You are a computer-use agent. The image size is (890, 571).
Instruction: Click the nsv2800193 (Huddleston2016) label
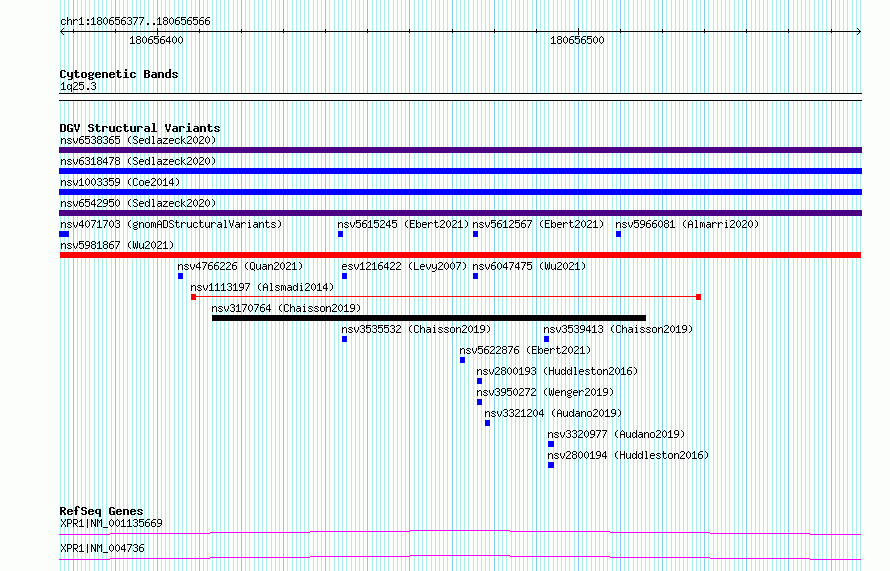click(557, 371)
